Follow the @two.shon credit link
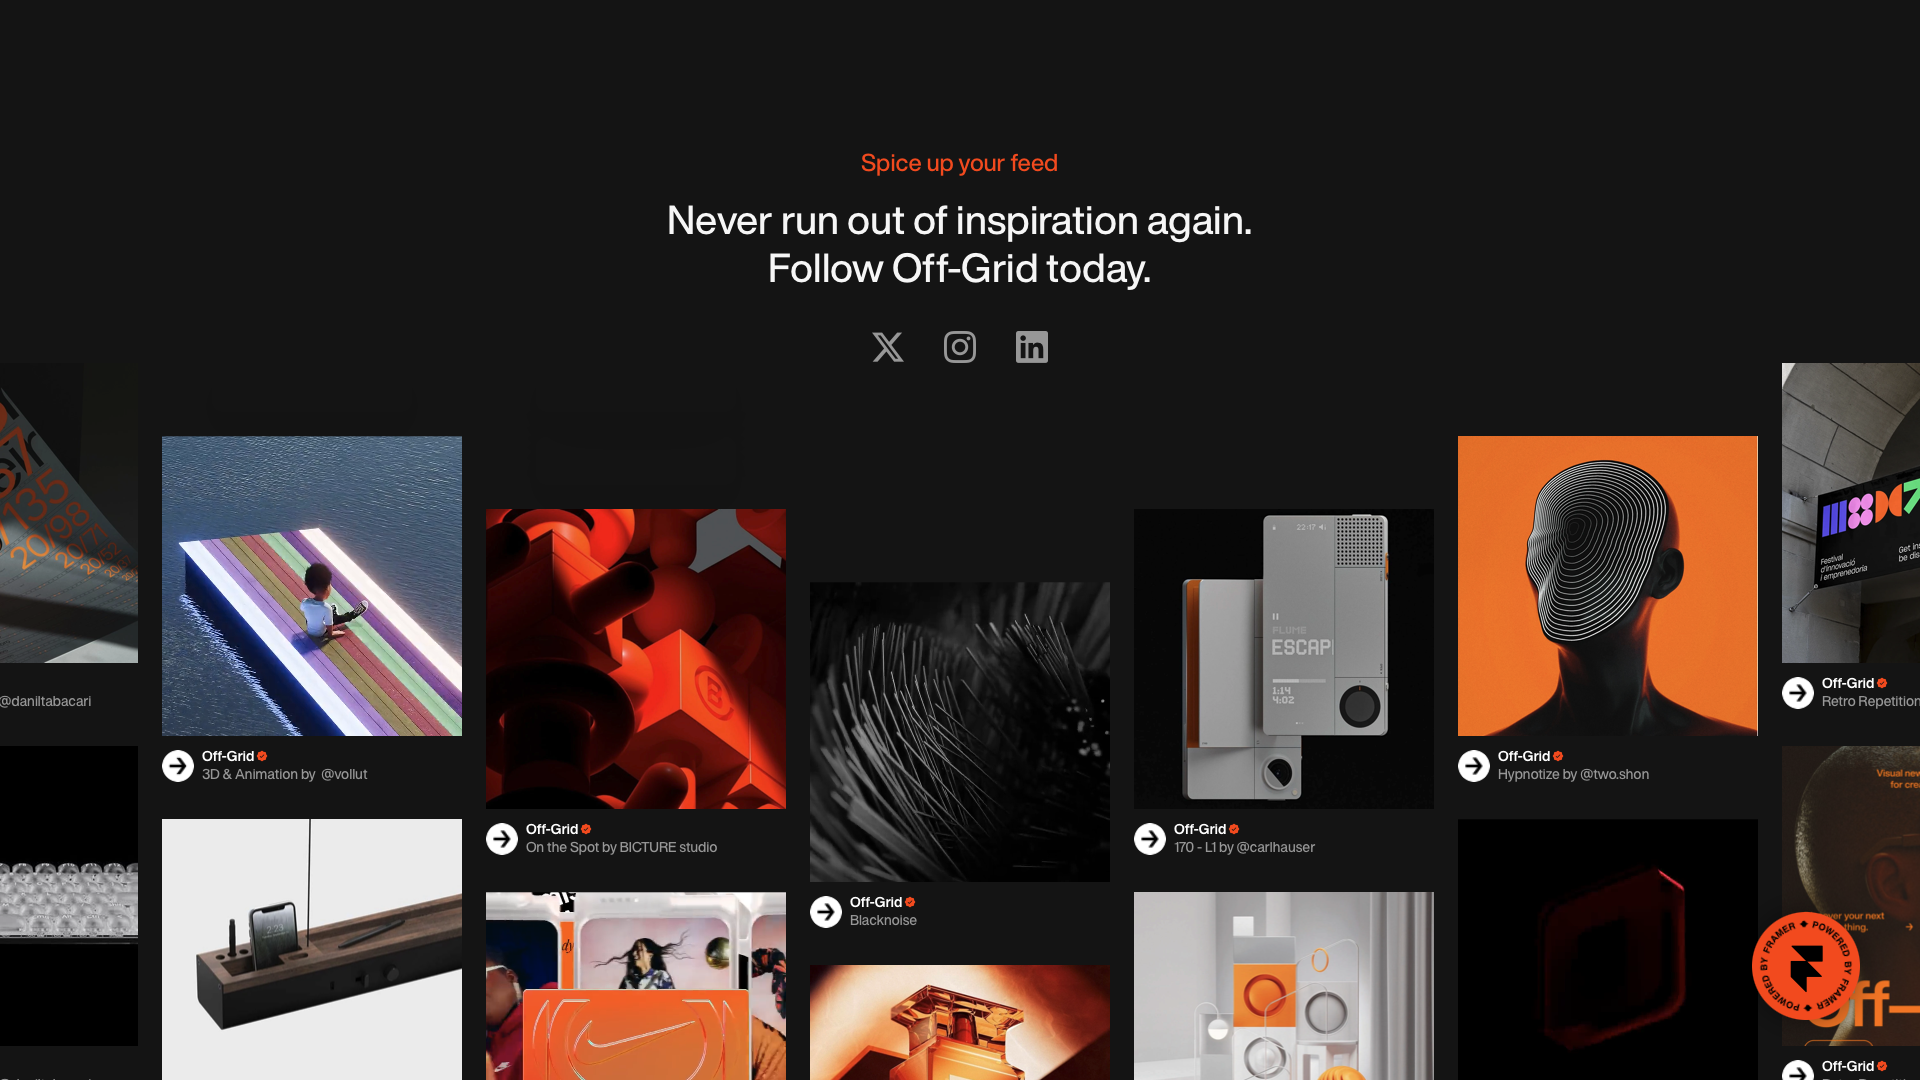 1615,774
